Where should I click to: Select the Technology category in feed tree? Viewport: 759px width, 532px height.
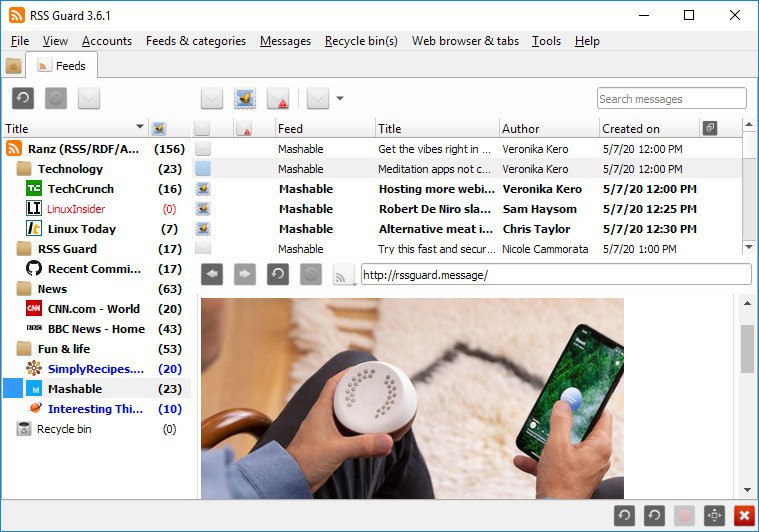70,169
